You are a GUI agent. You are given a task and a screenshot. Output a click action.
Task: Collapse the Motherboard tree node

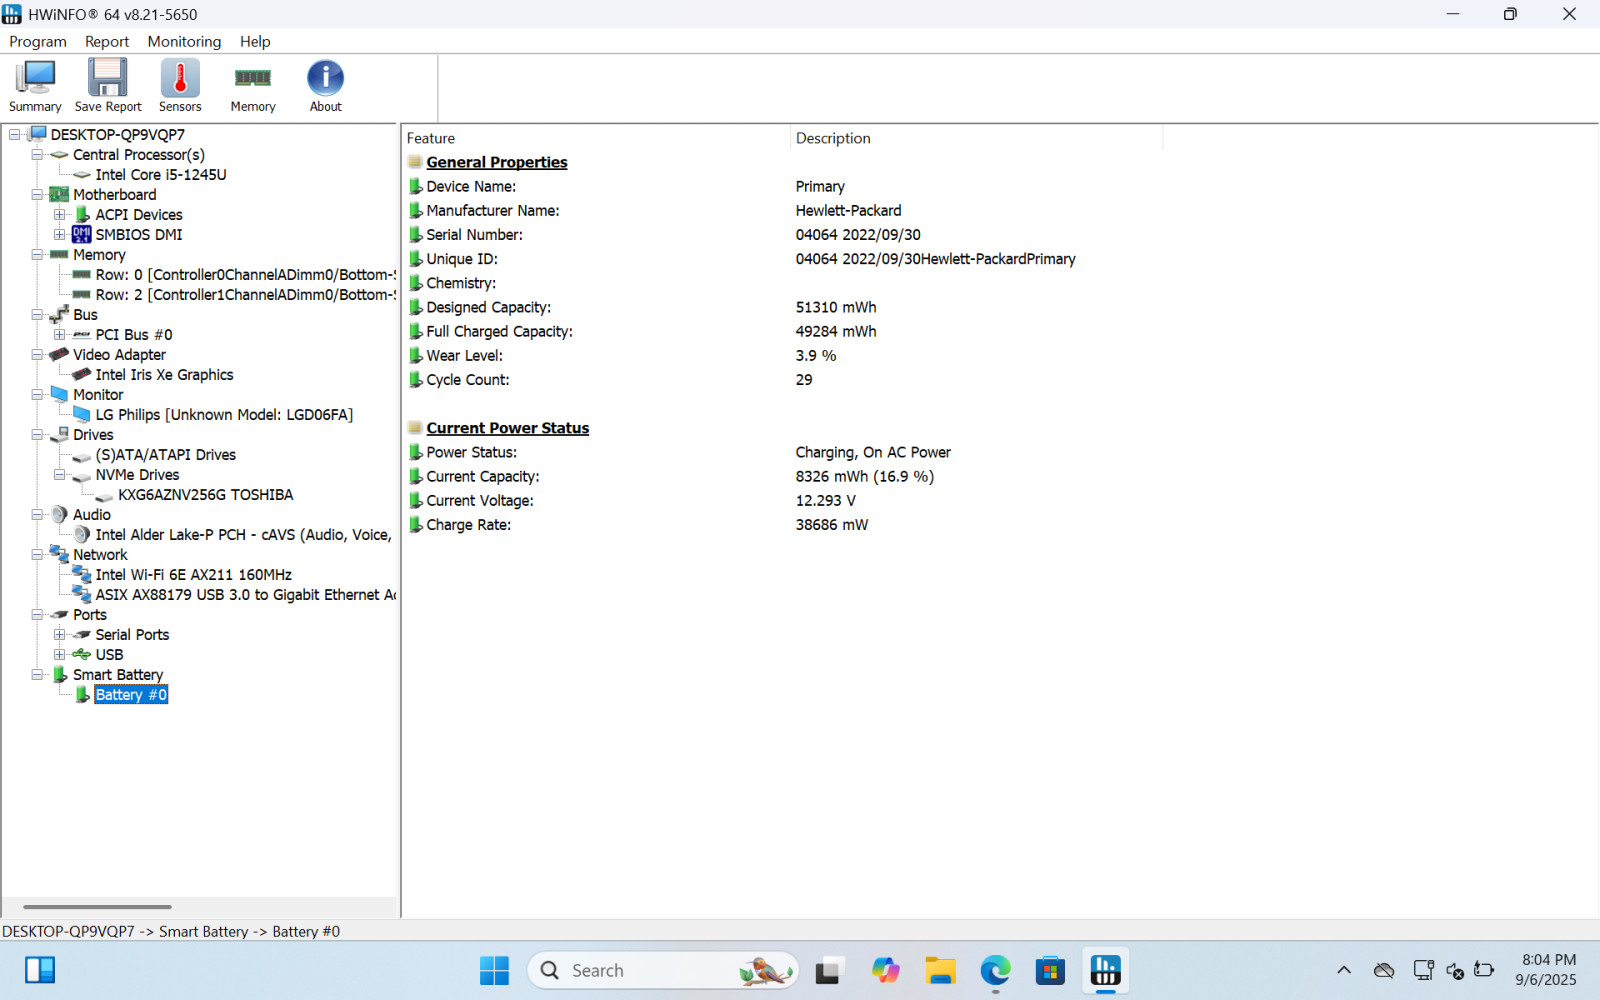(x=37, y=195)
